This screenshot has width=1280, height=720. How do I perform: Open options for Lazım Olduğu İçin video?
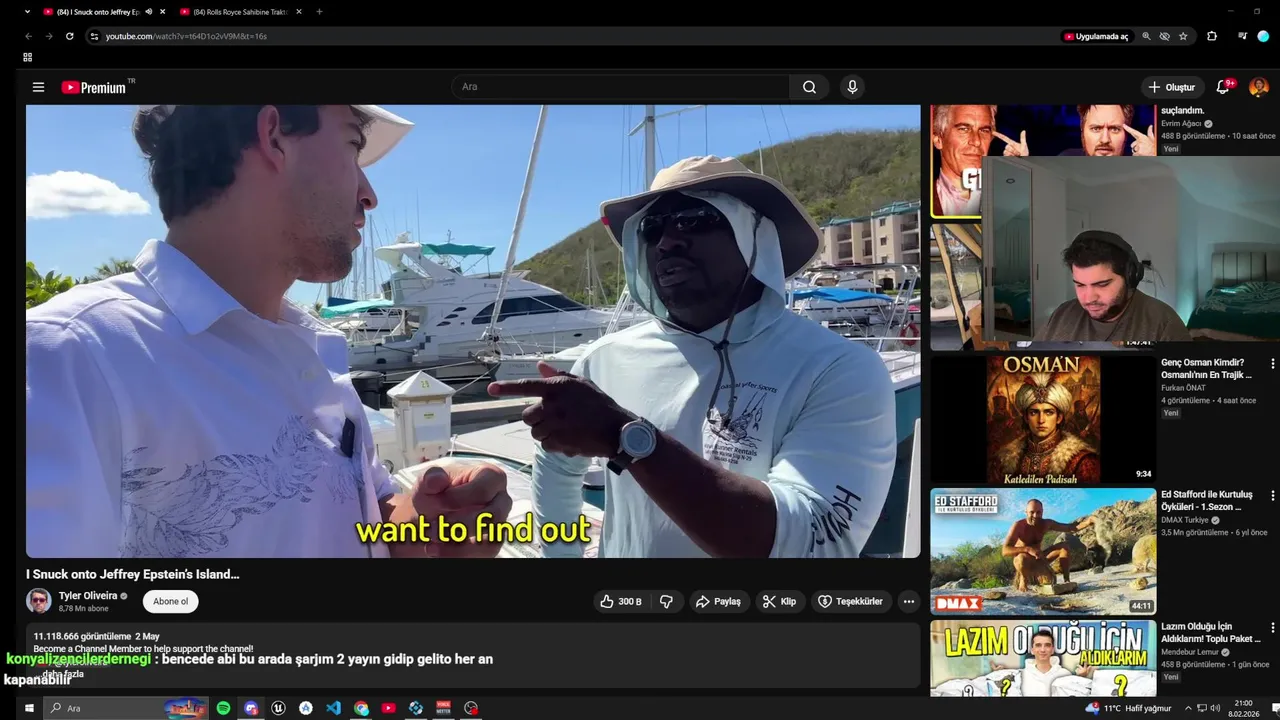coord(1272,628)
